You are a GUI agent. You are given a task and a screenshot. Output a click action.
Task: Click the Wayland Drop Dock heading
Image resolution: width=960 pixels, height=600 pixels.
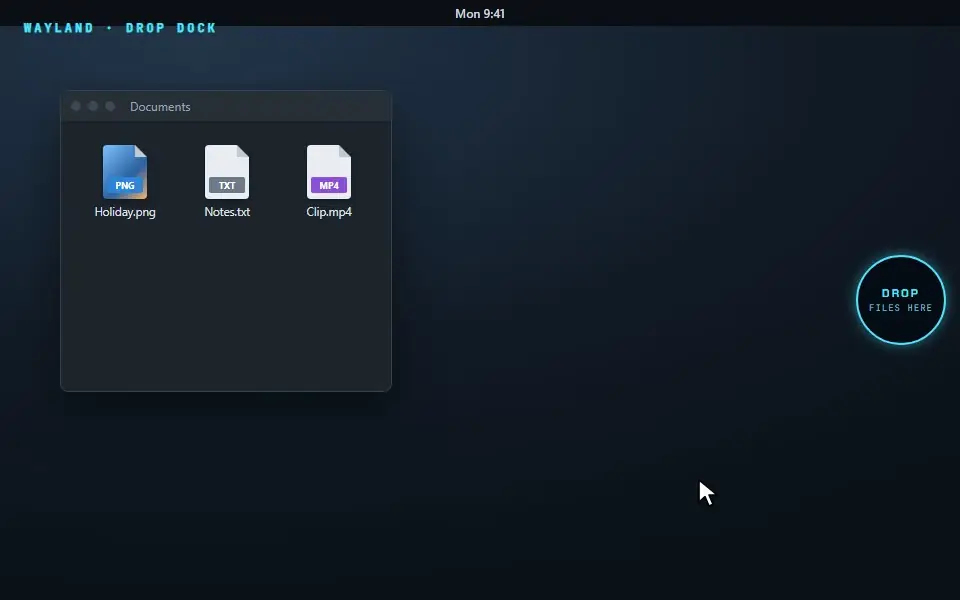(120, 28)
